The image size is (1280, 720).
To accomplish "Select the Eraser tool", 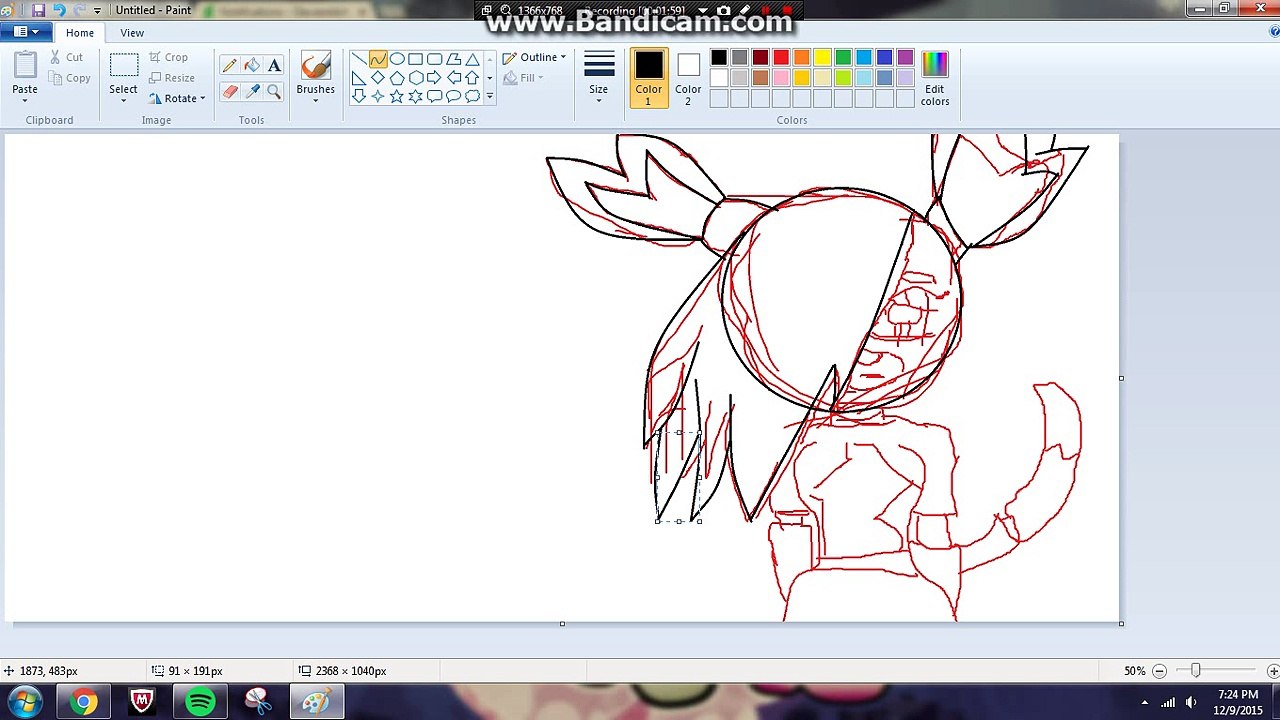I will pyautogui.click(x=230, y=92).
